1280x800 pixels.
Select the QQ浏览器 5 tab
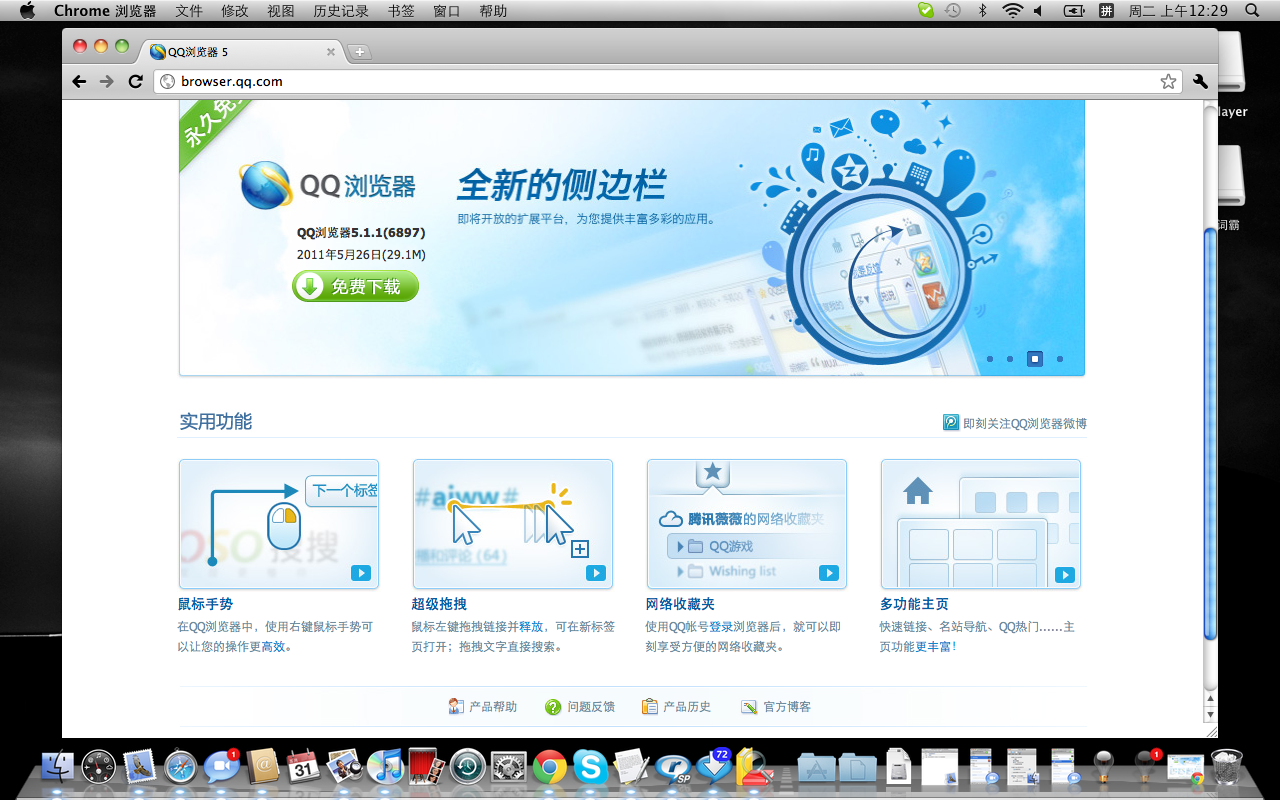pos(242,52)
